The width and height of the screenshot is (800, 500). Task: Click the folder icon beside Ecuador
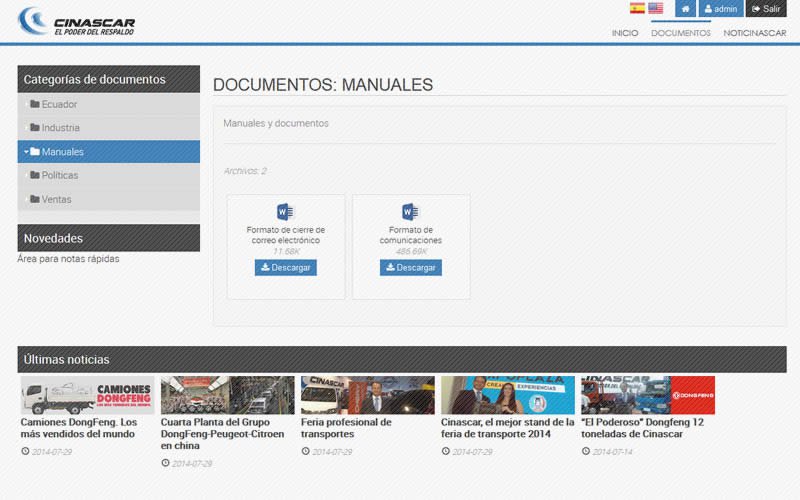point(35,104)
